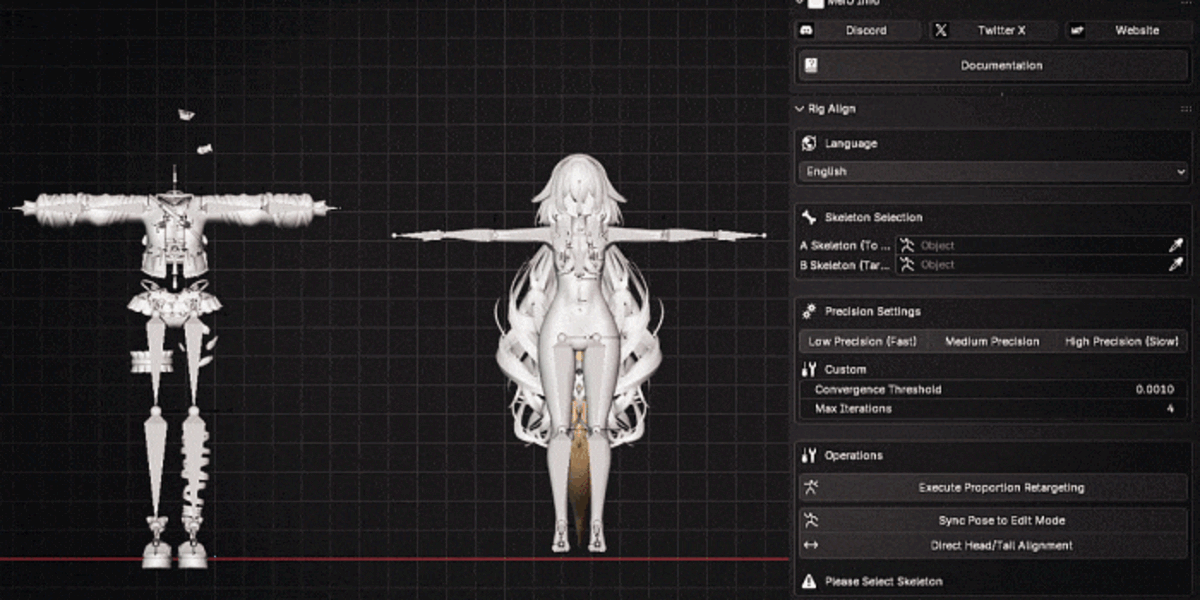Click the Rig Align panel drag handle

pyautogui.click(x=1186, y=108)
